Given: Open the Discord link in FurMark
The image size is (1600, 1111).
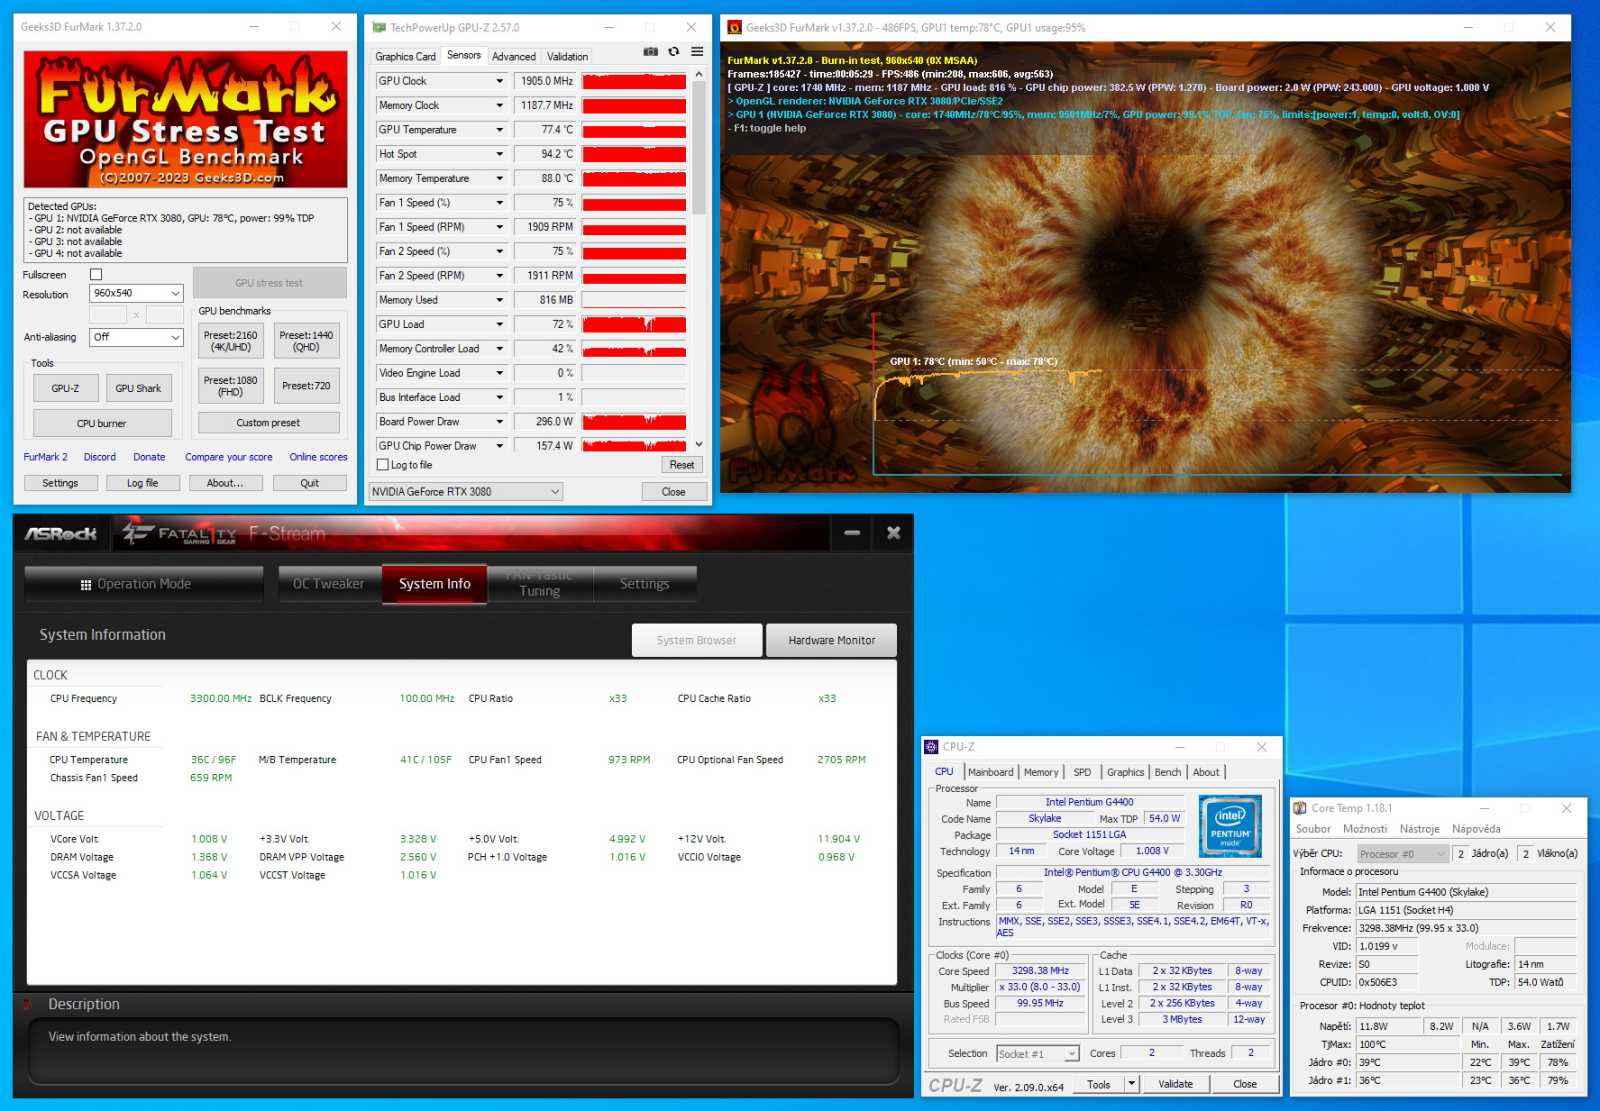Looking at the screenshot, I should click(x=100, y=457).
